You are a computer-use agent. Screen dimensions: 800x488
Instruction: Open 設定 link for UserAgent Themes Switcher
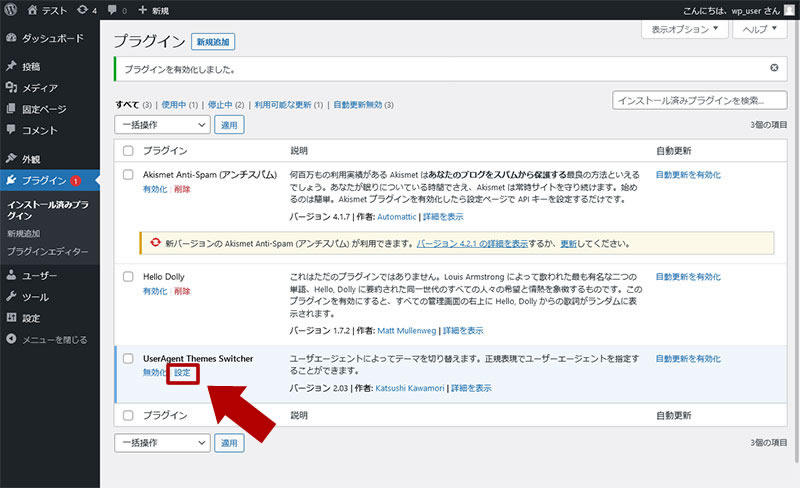182,373
